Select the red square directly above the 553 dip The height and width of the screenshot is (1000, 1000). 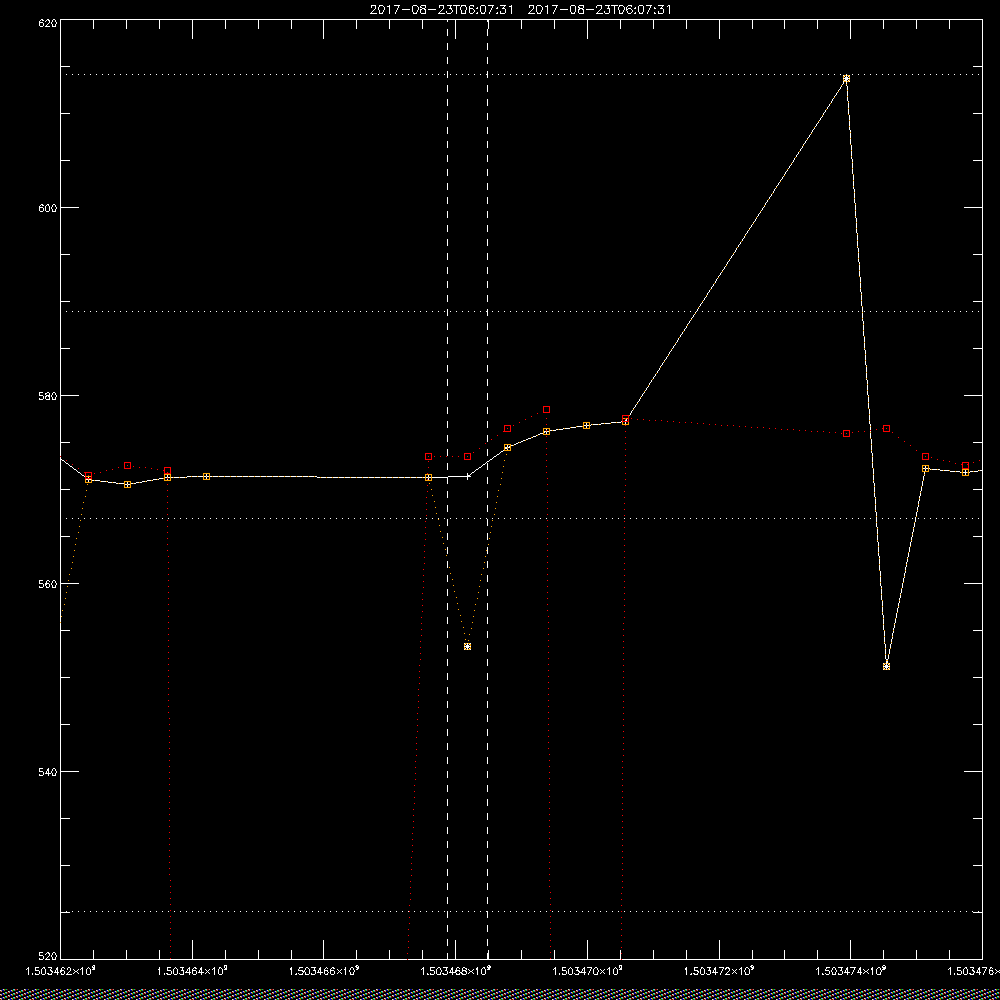coord(467,457)
